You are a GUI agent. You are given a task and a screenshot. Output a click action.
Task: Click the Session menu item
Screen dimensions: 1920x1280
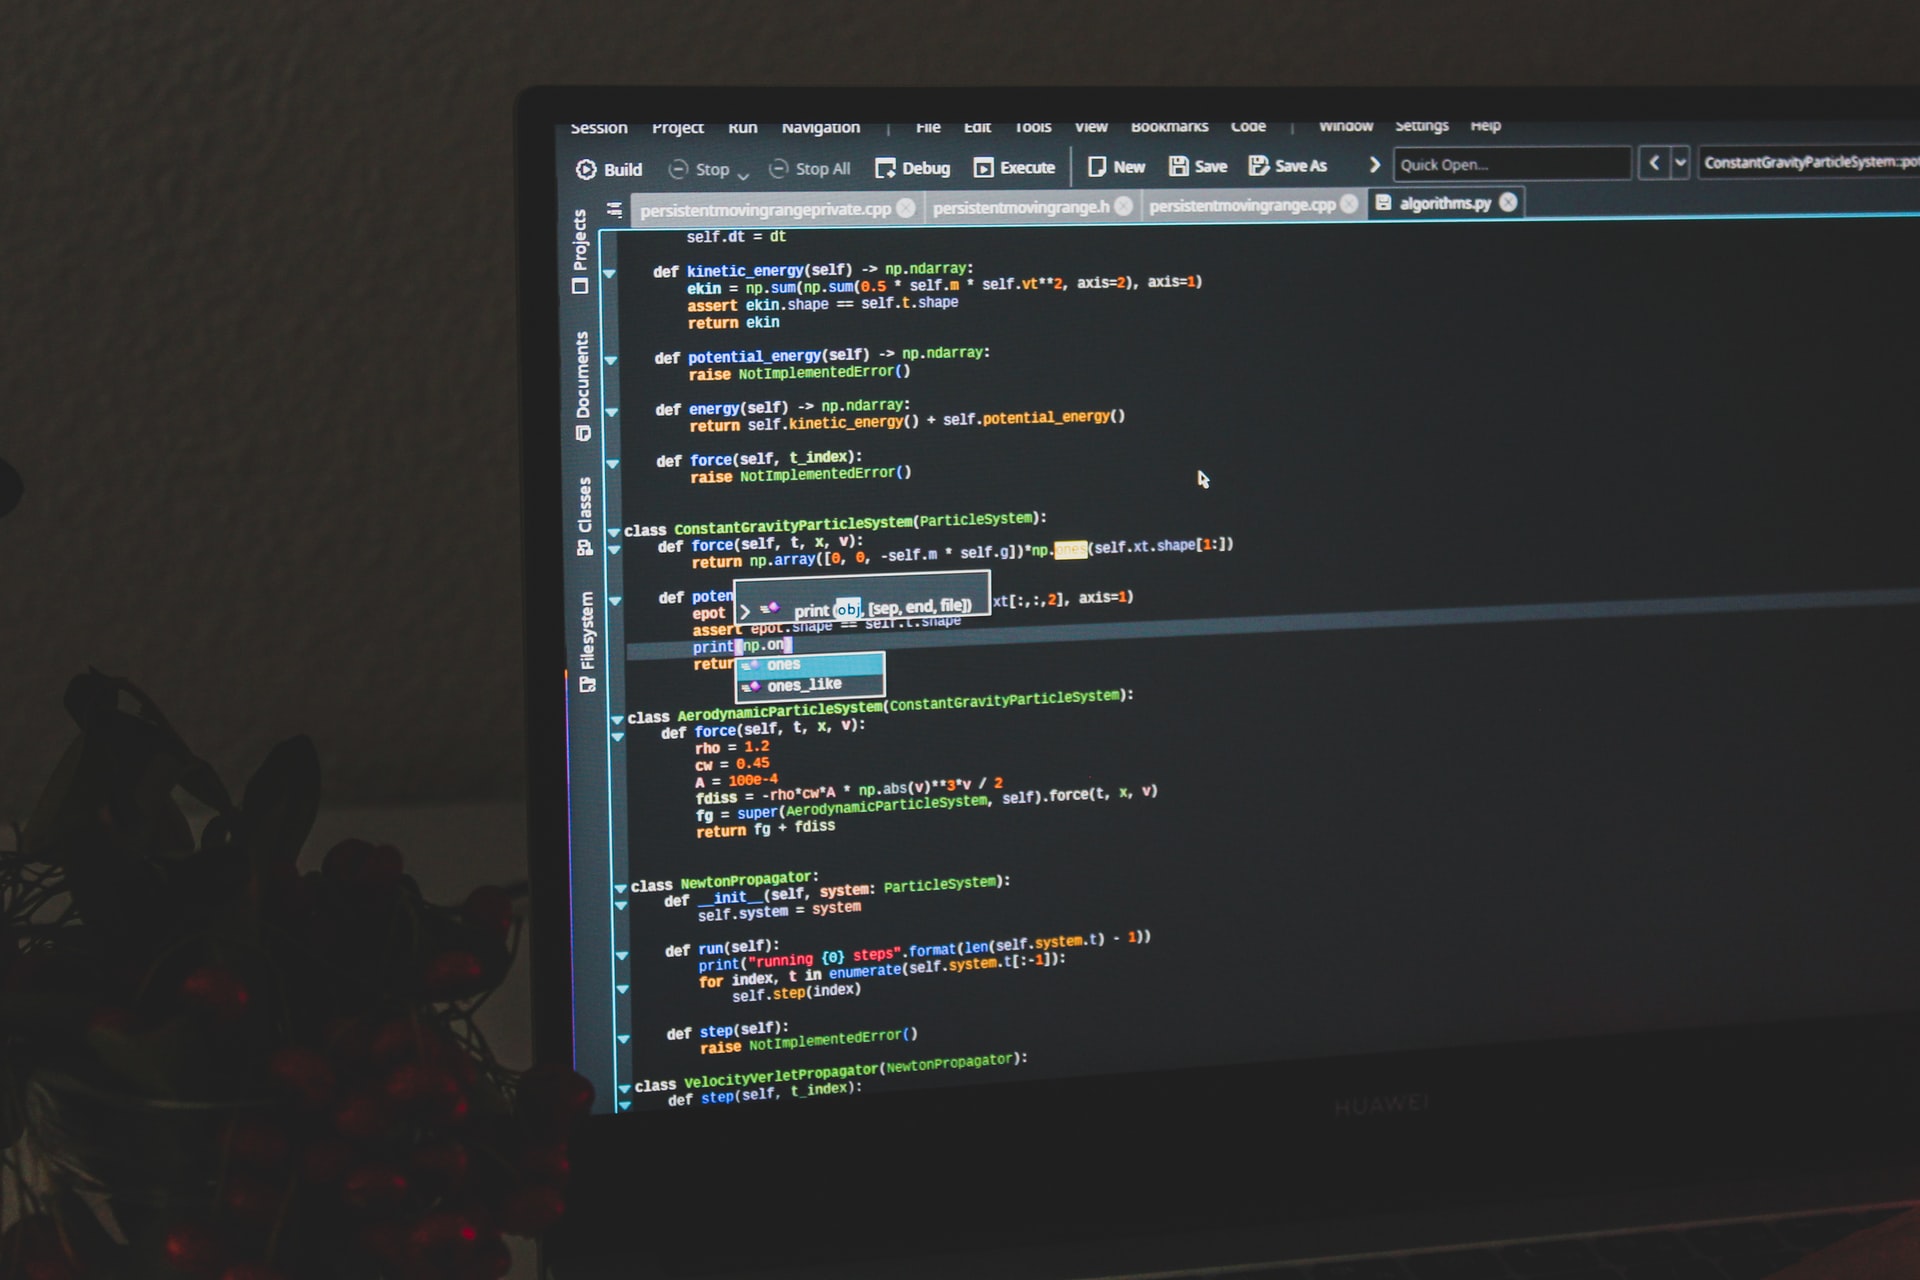click(599, 127)
